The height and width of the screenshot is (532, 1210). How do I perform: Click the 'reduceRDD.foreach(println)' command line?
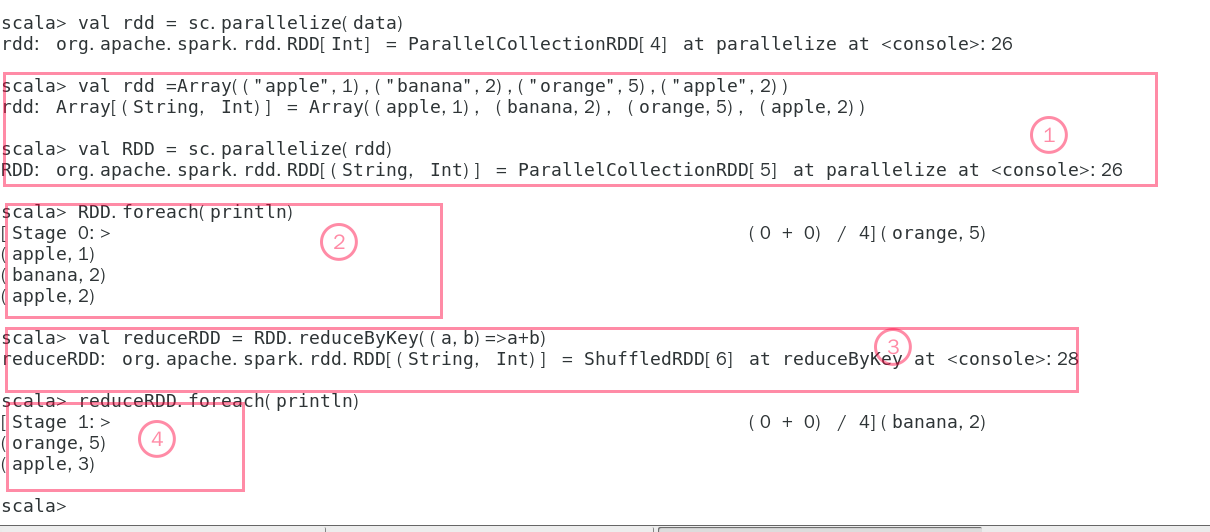[181, 401]
